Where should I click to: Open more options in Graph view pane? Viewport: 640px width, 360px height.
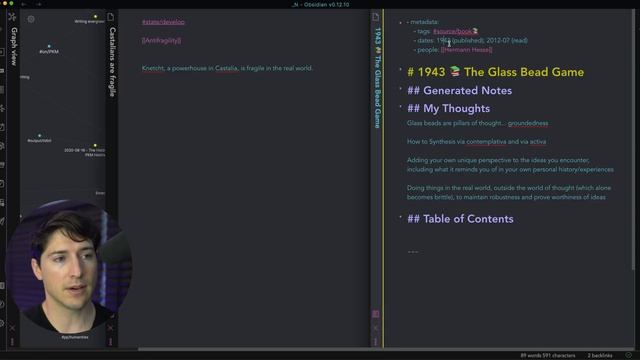(x=12, y=341)
